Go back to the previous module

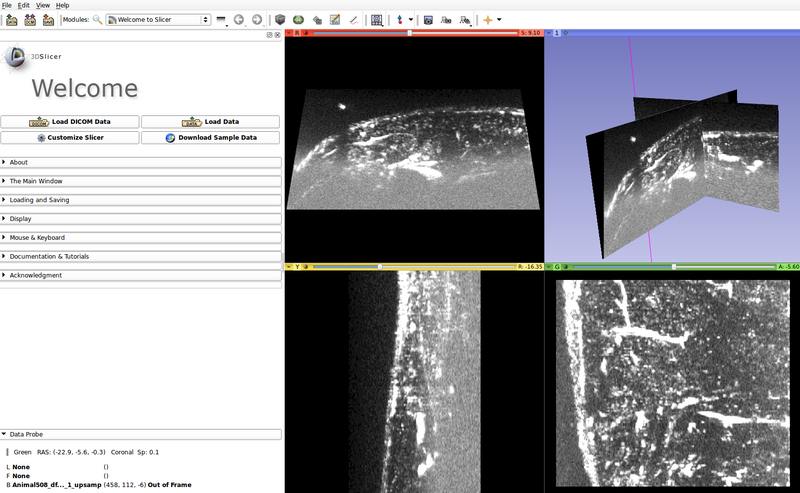tap(239, 19)
